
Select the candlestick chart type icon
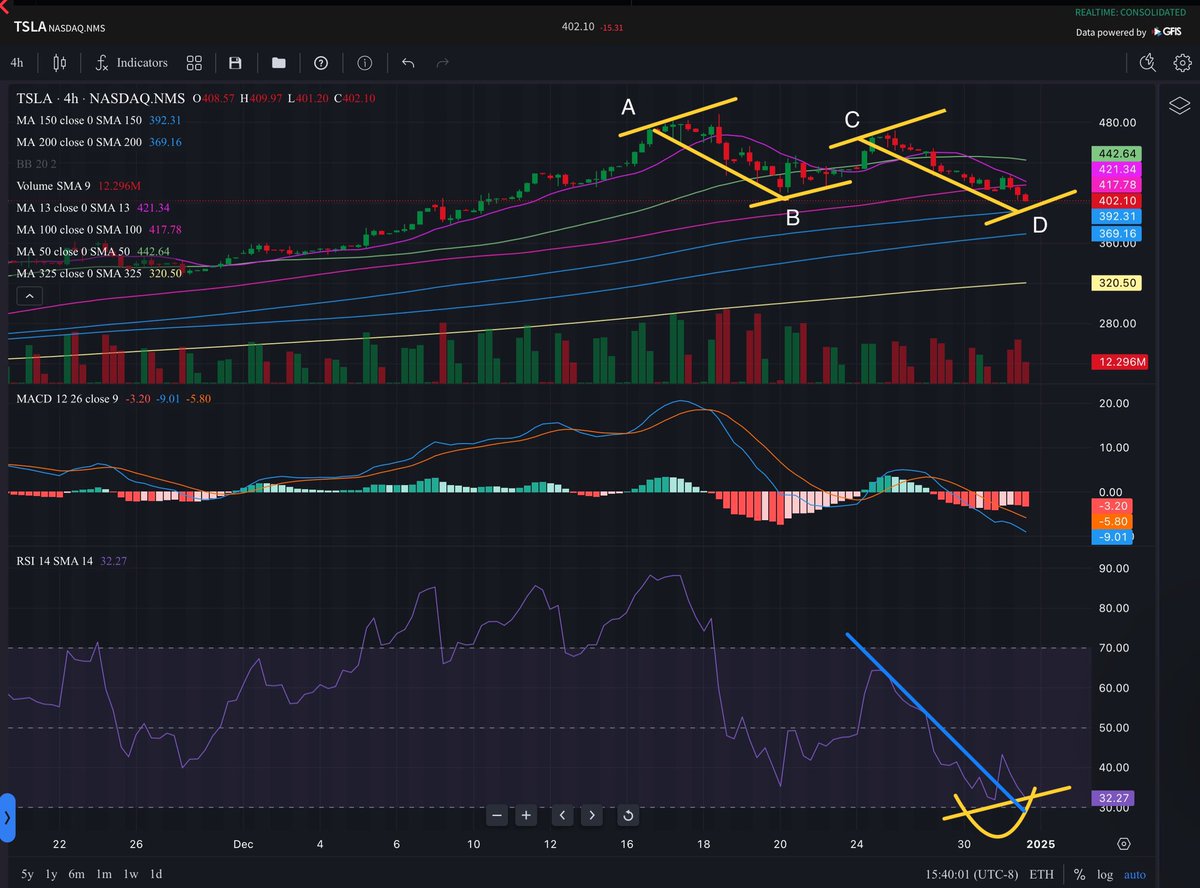(x=59, y=62)
